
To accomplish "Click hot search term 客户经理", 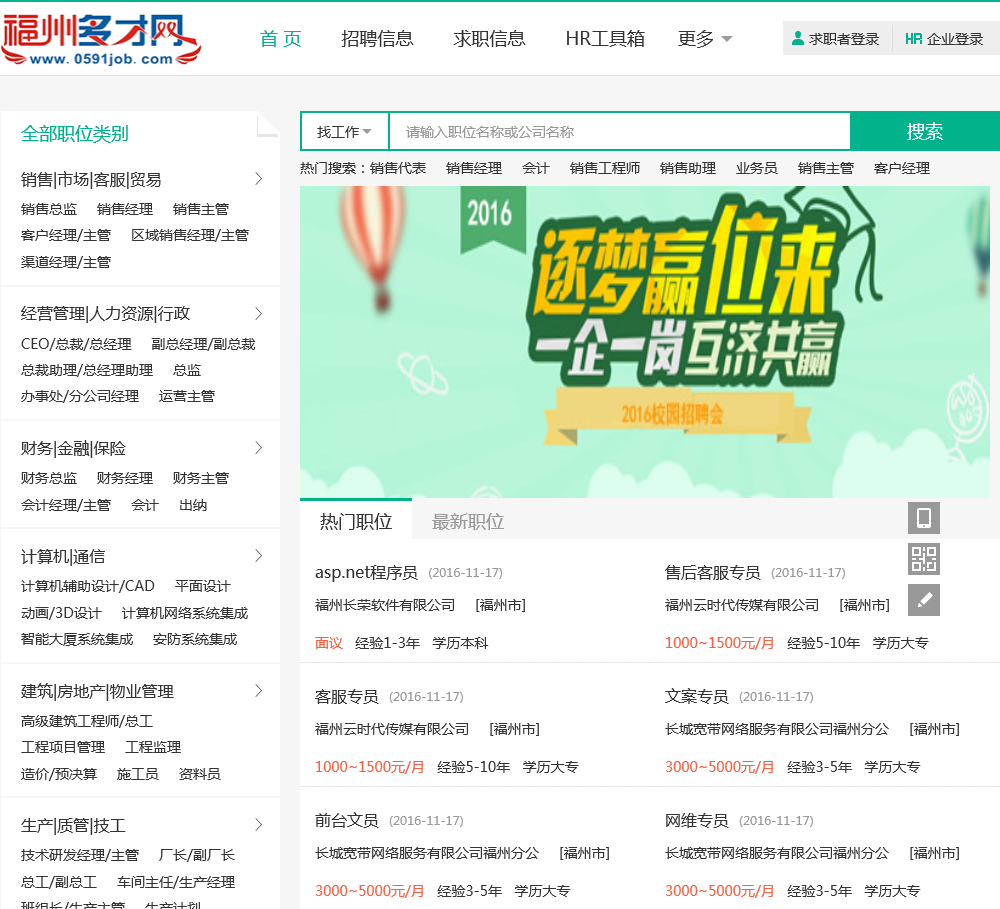I will tap(902, 168).
